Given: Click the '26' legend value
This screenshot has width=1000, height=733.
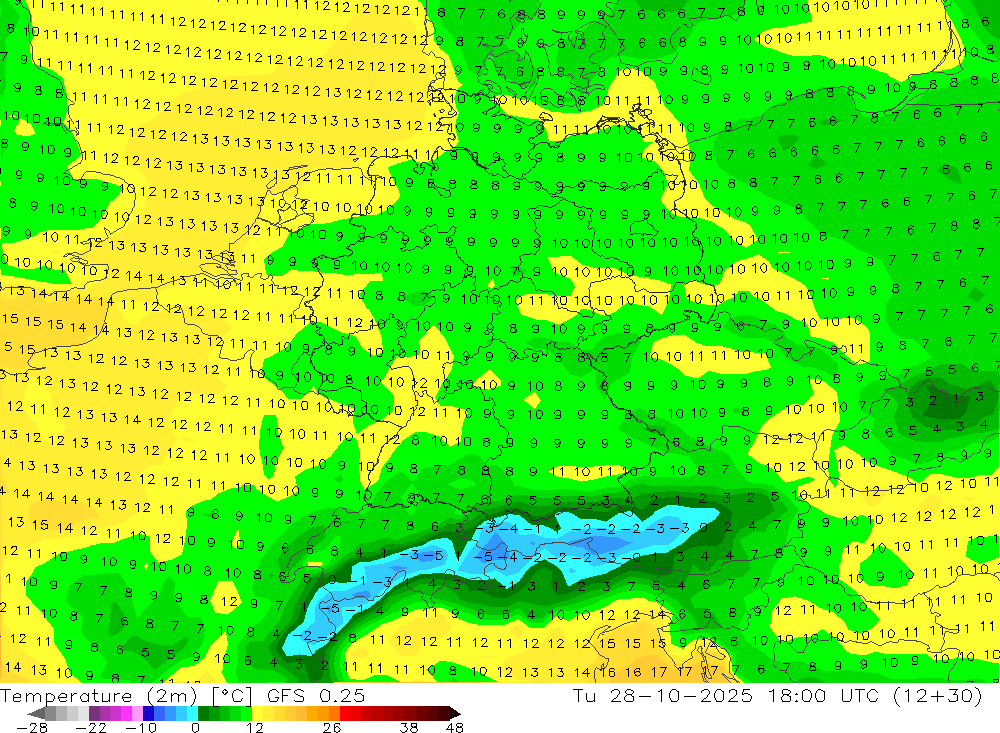Looking at the screenshot, I should [332, 727].
